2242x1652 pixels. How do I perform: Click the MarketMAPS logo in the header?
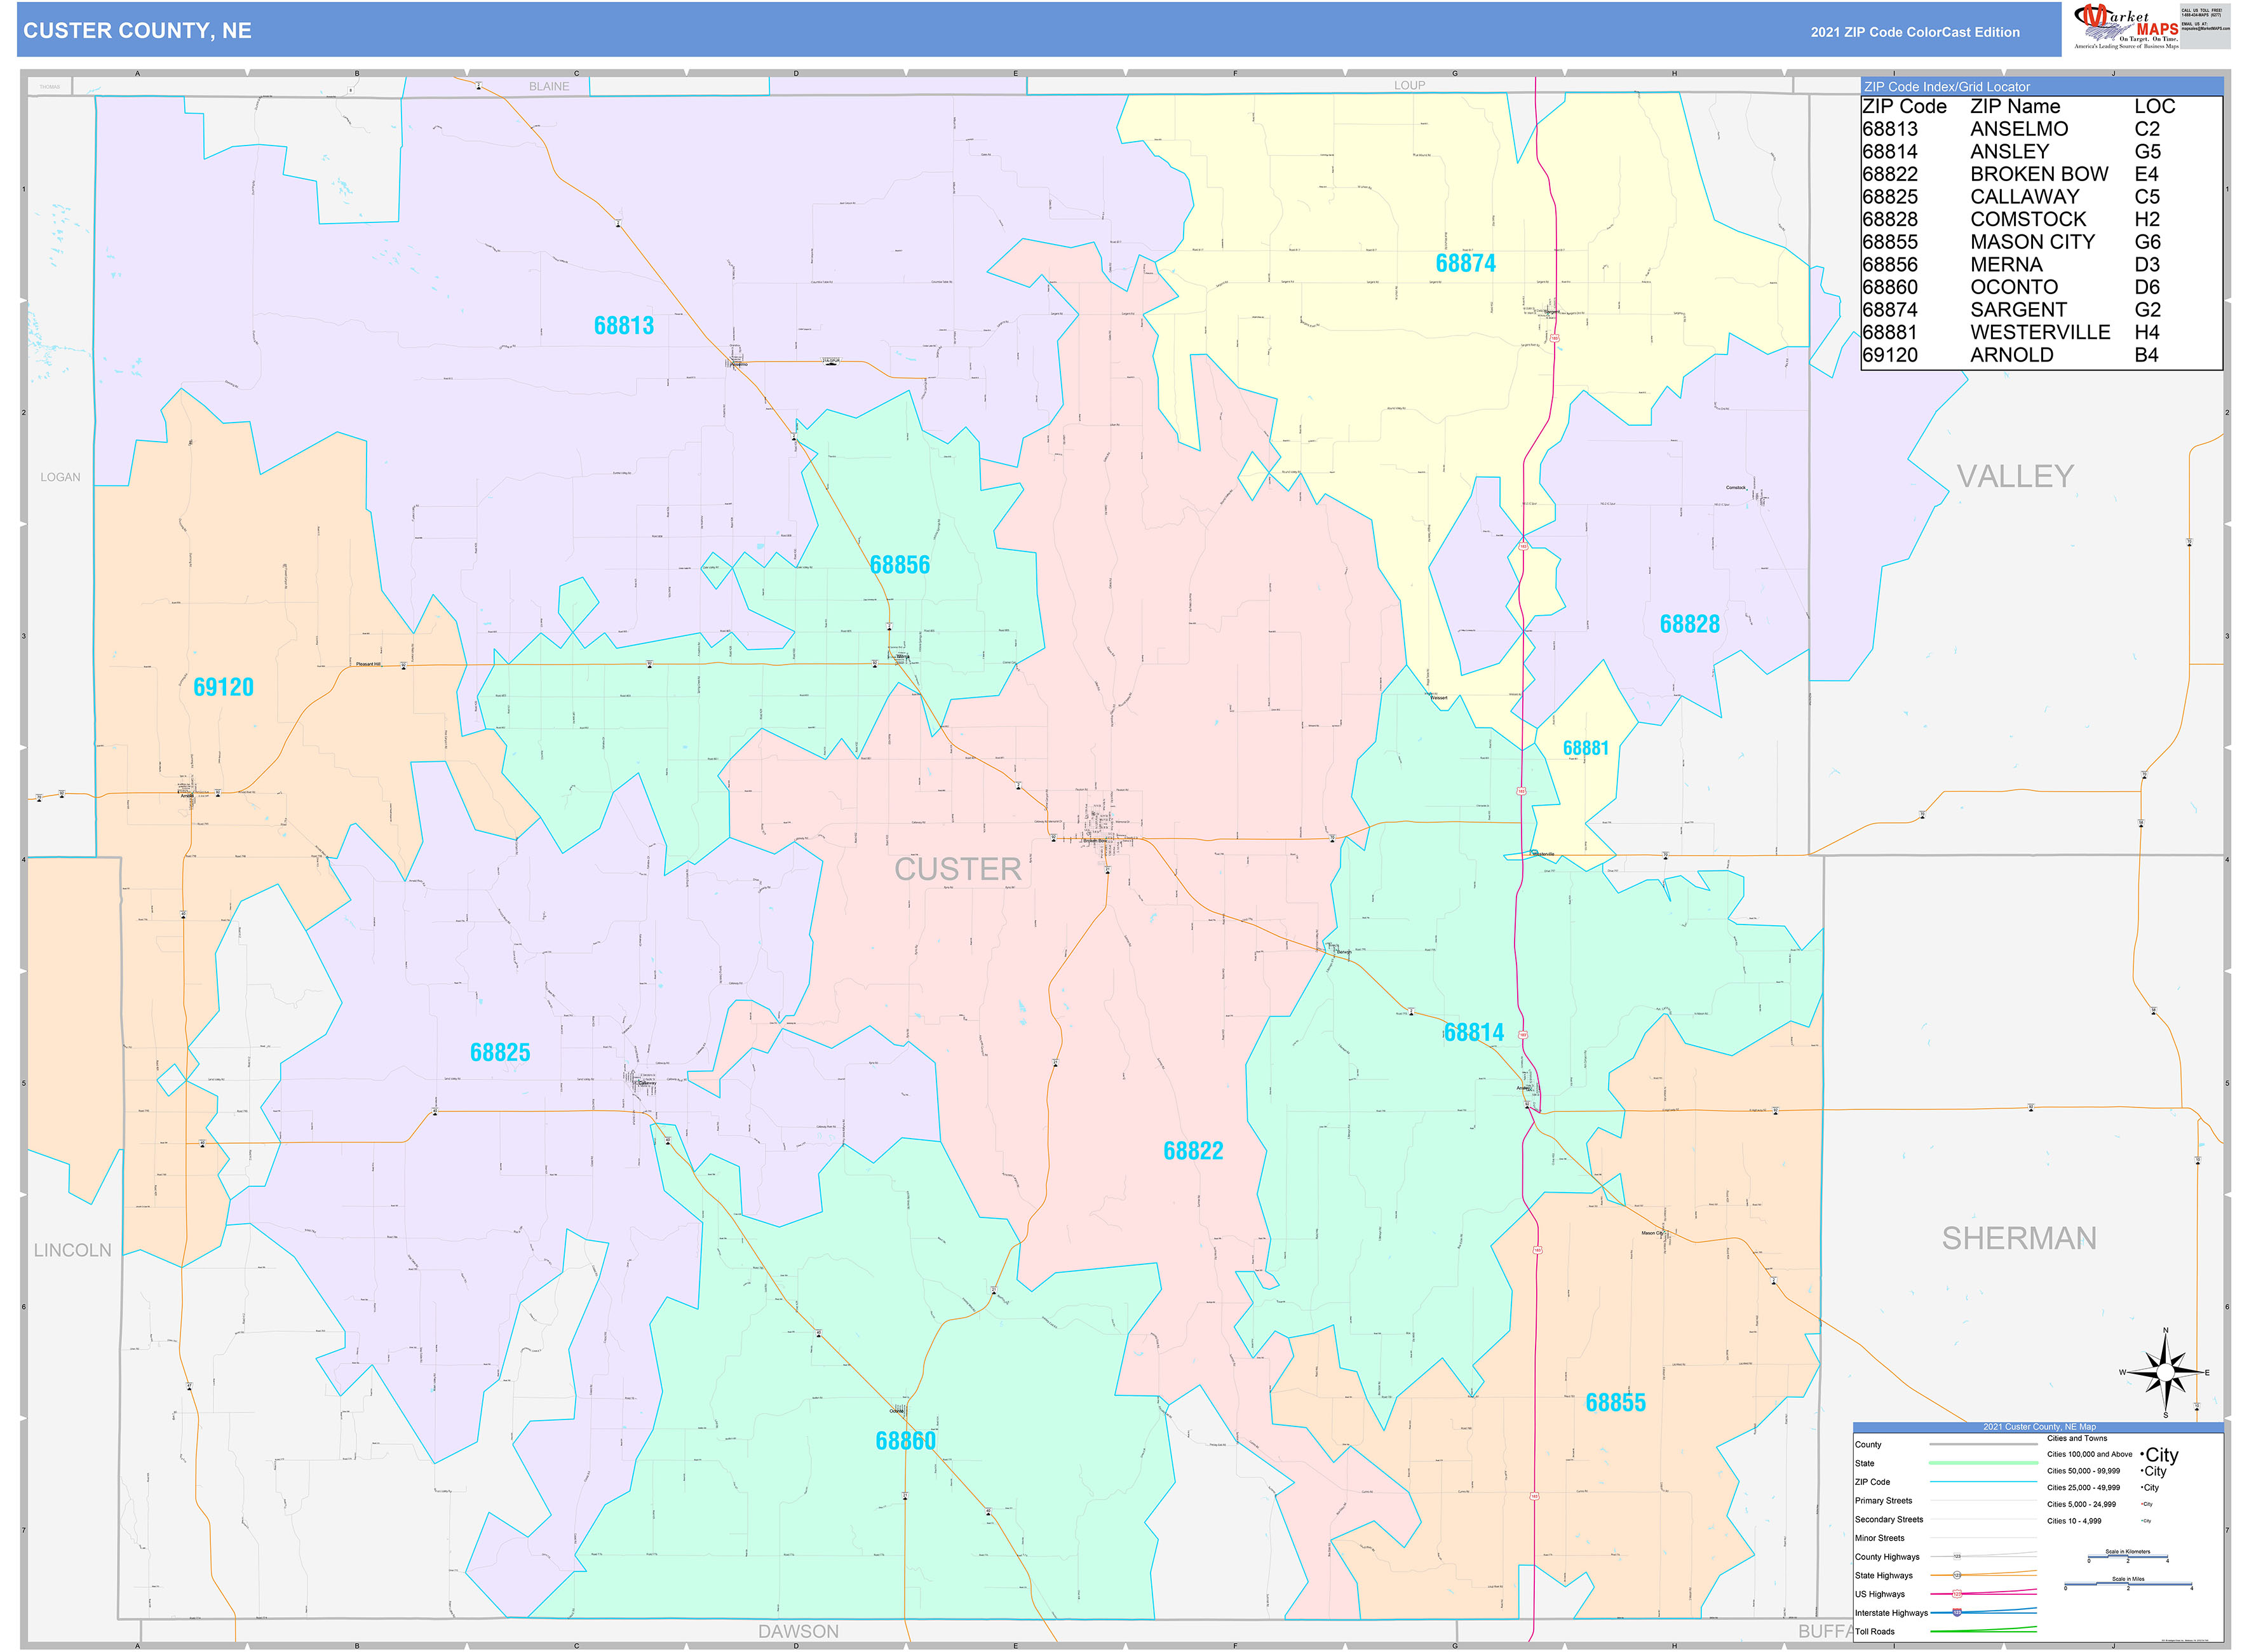click(2126, 27)
